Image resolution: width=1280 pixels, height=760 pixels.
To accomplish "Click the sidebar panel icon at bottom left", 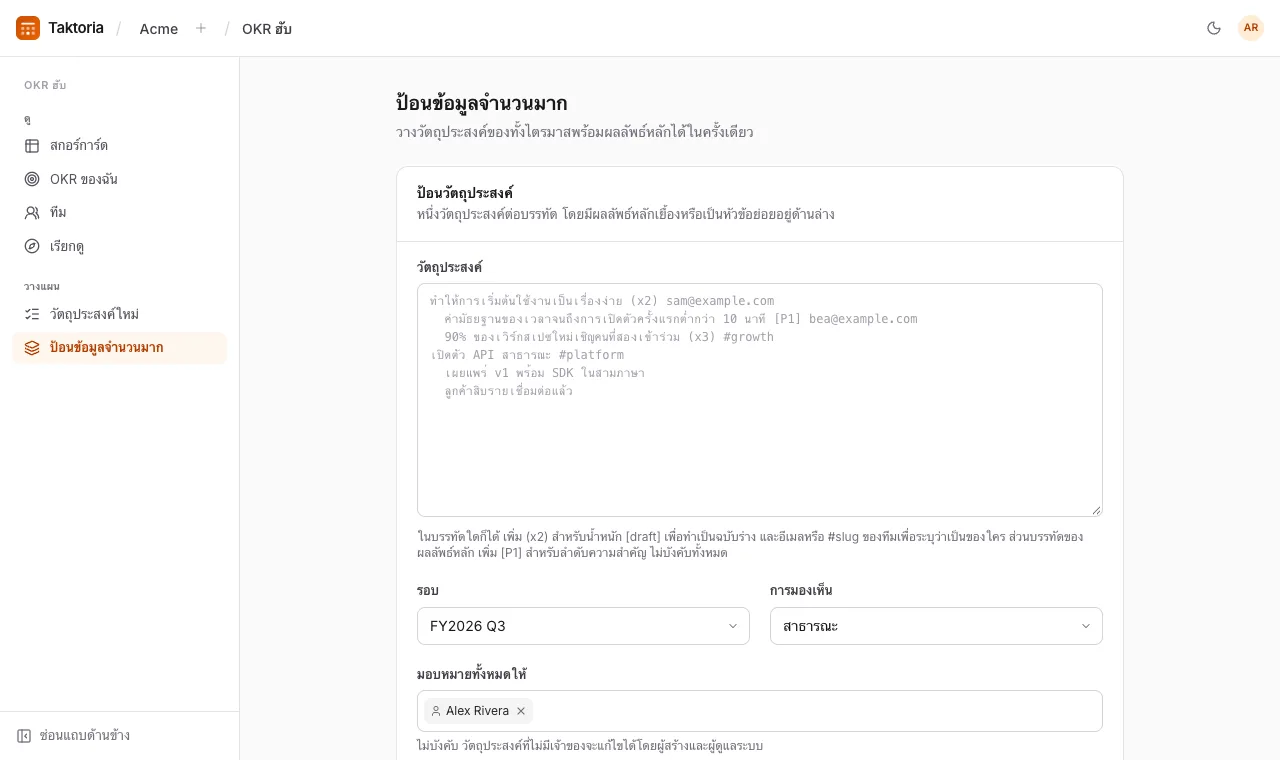I will (24, 736).
